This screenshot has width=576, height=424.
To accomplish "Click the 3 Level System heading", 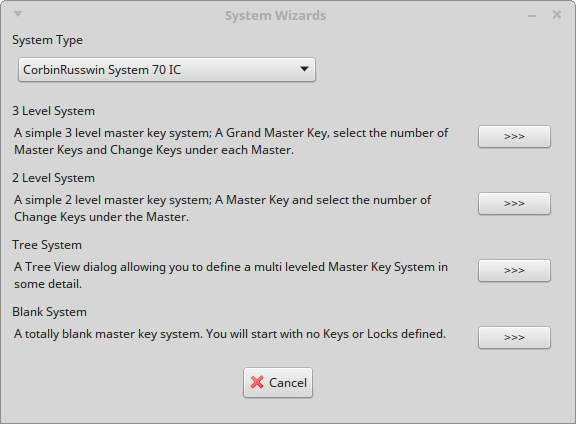I will coord(54,111).
